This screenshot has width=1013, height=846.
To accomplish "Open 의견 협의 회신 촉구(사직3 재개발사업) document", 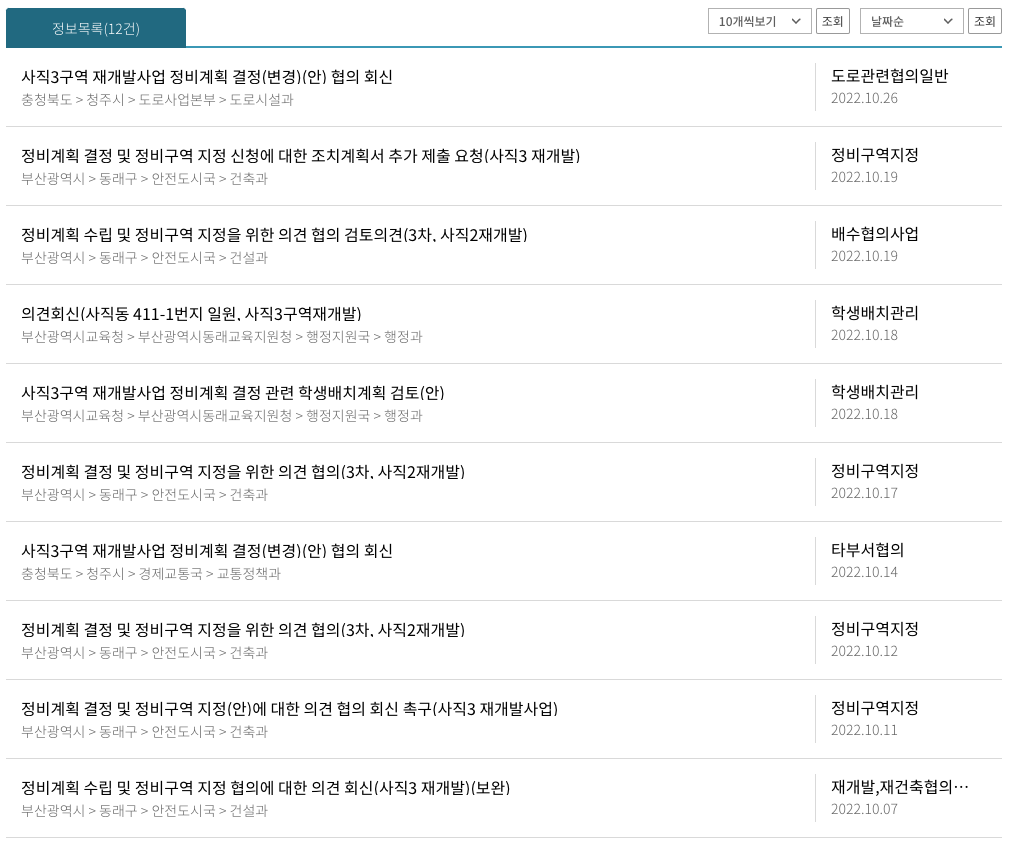I will pyautogui.click(x=289, y=708).
